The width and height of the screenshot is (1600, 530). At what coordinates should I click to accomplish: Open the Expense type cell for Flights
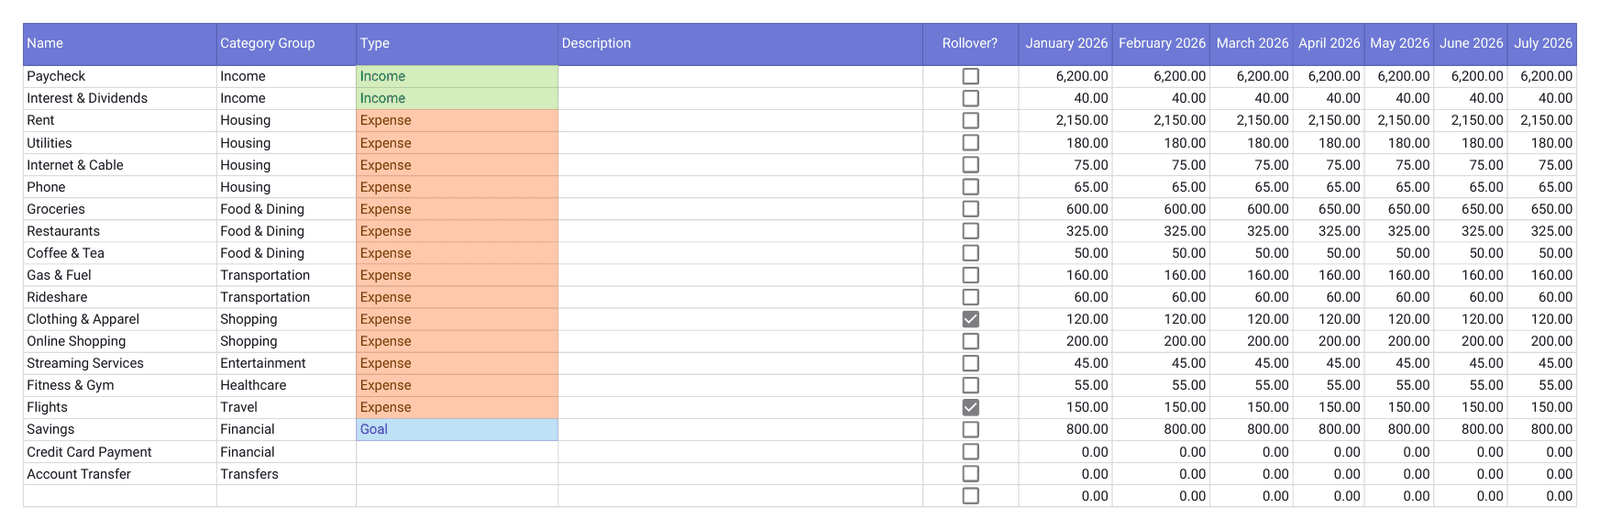457,407
